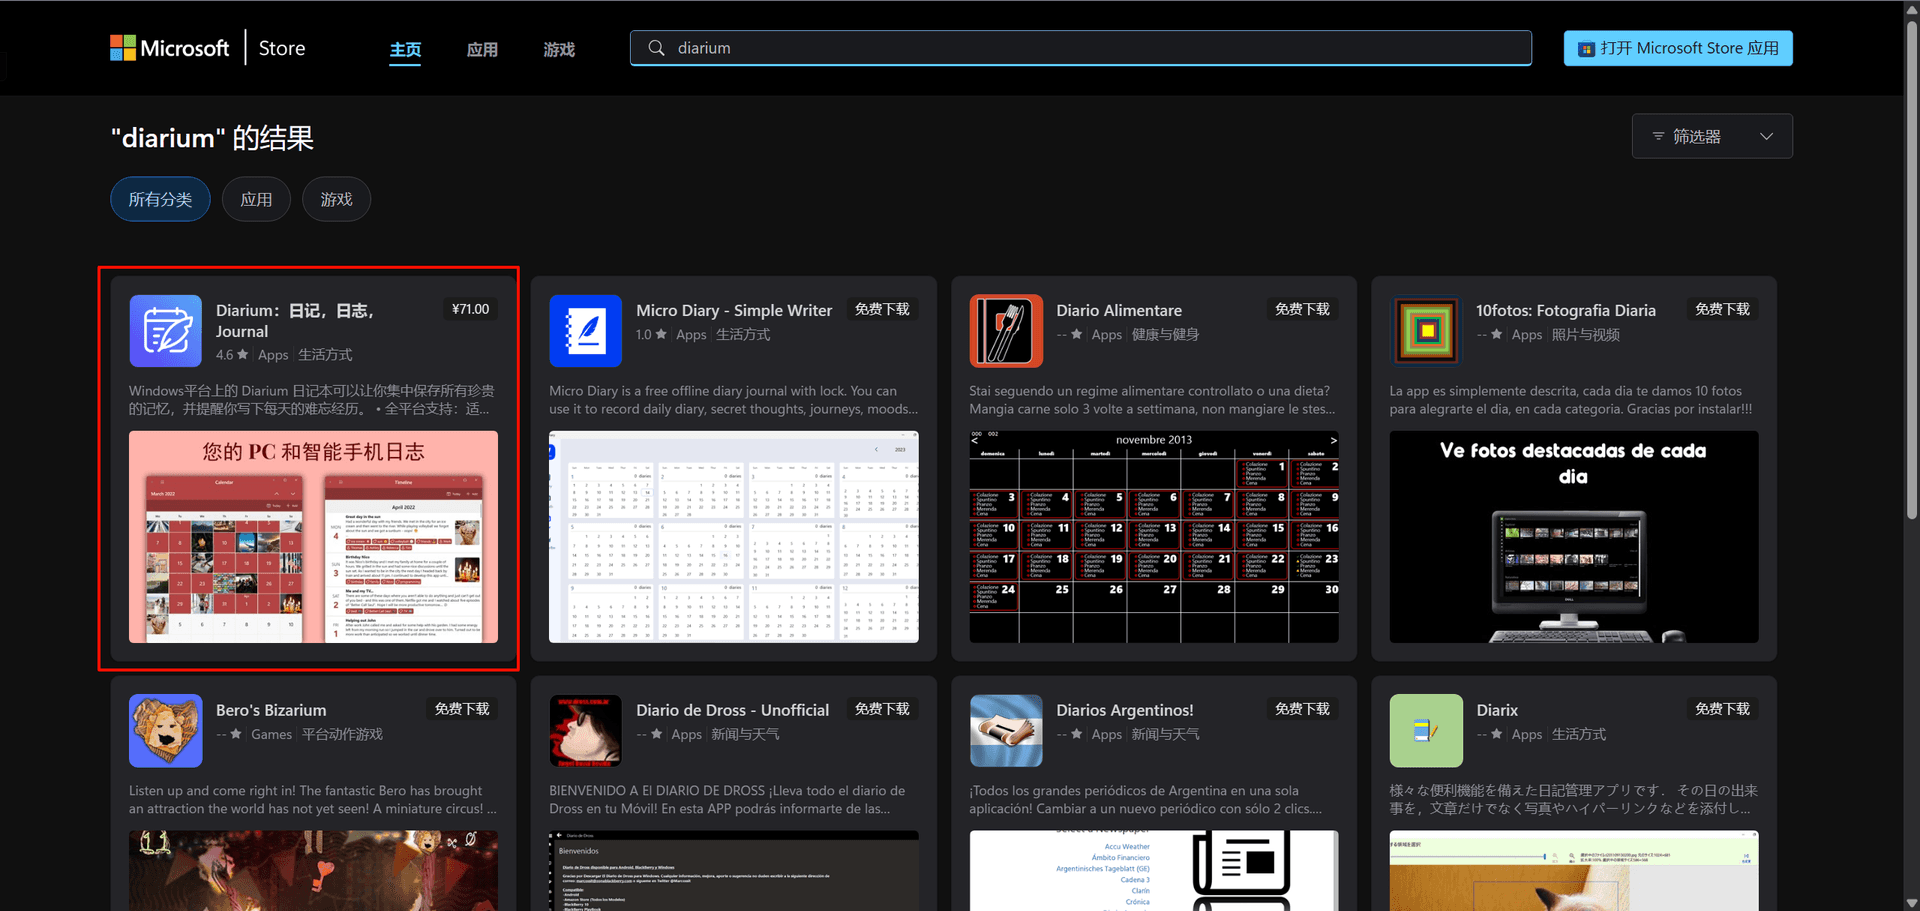
Task: Open the Diarium app icon
Action: coord(165,331)
